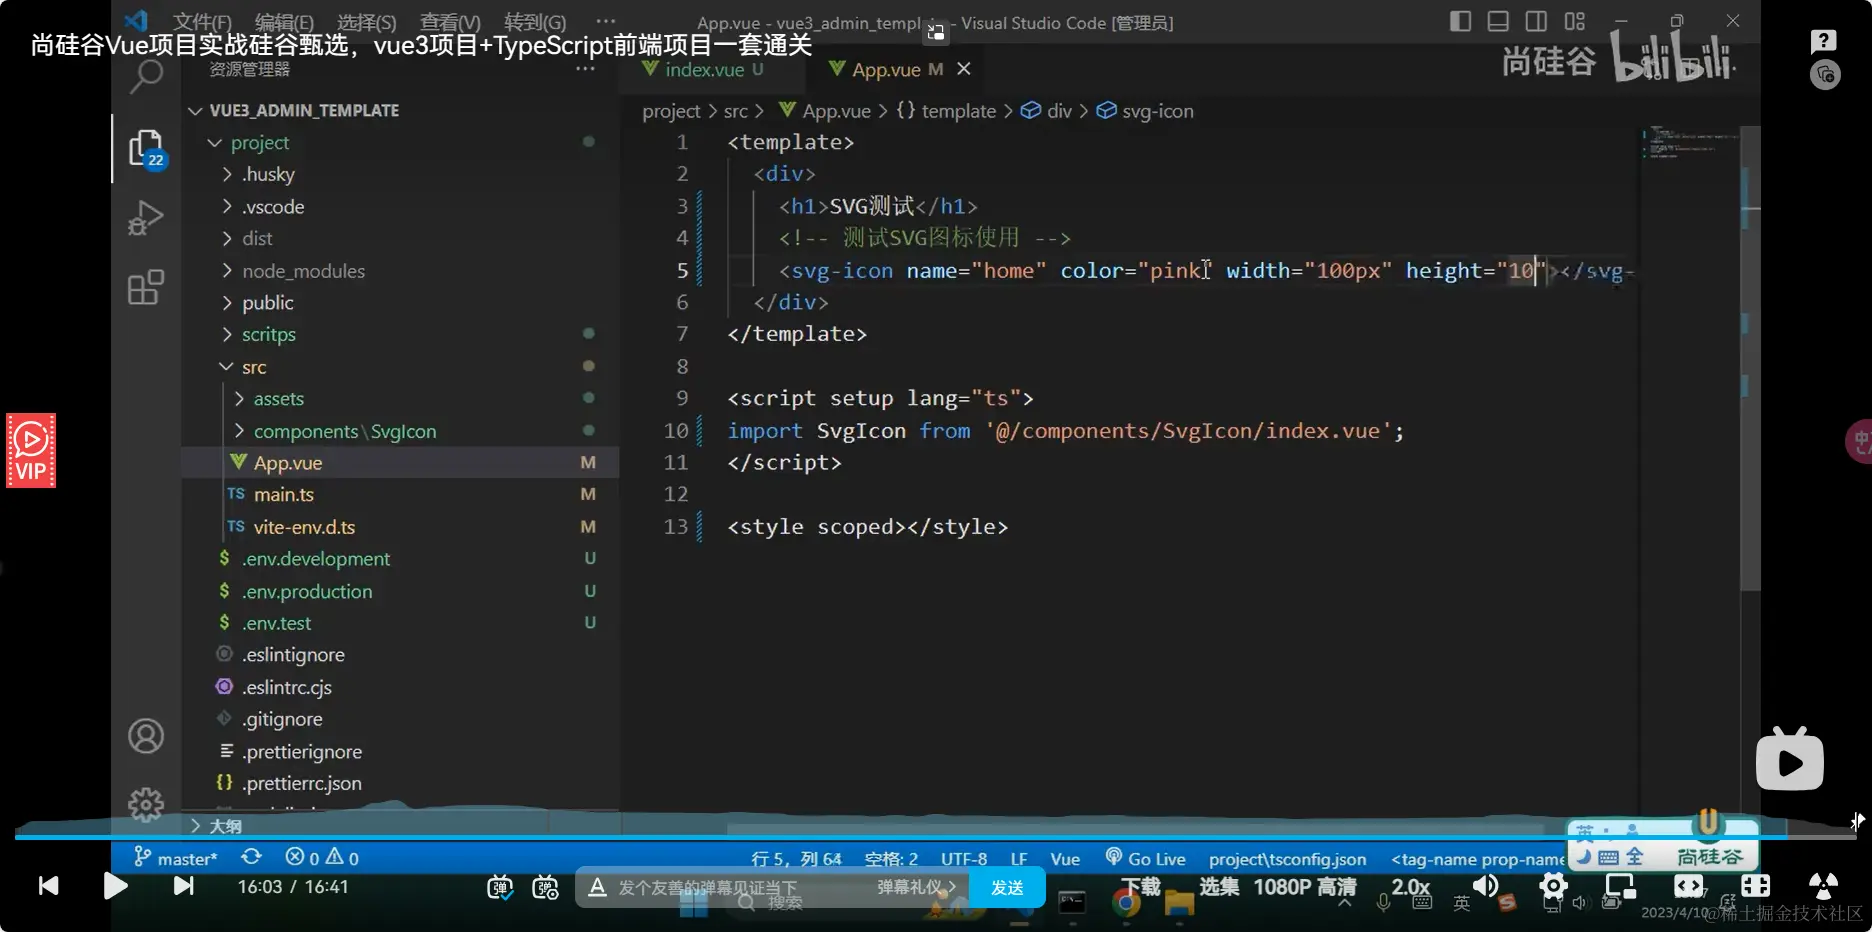Open danmaku settings icon beside the toggle
Screen dimensions: 1872x932
[x=545, y=887]
